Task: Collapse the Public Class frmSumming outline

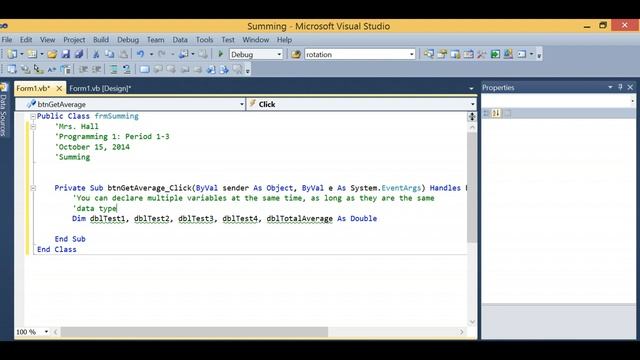Action: pos(33,116)
